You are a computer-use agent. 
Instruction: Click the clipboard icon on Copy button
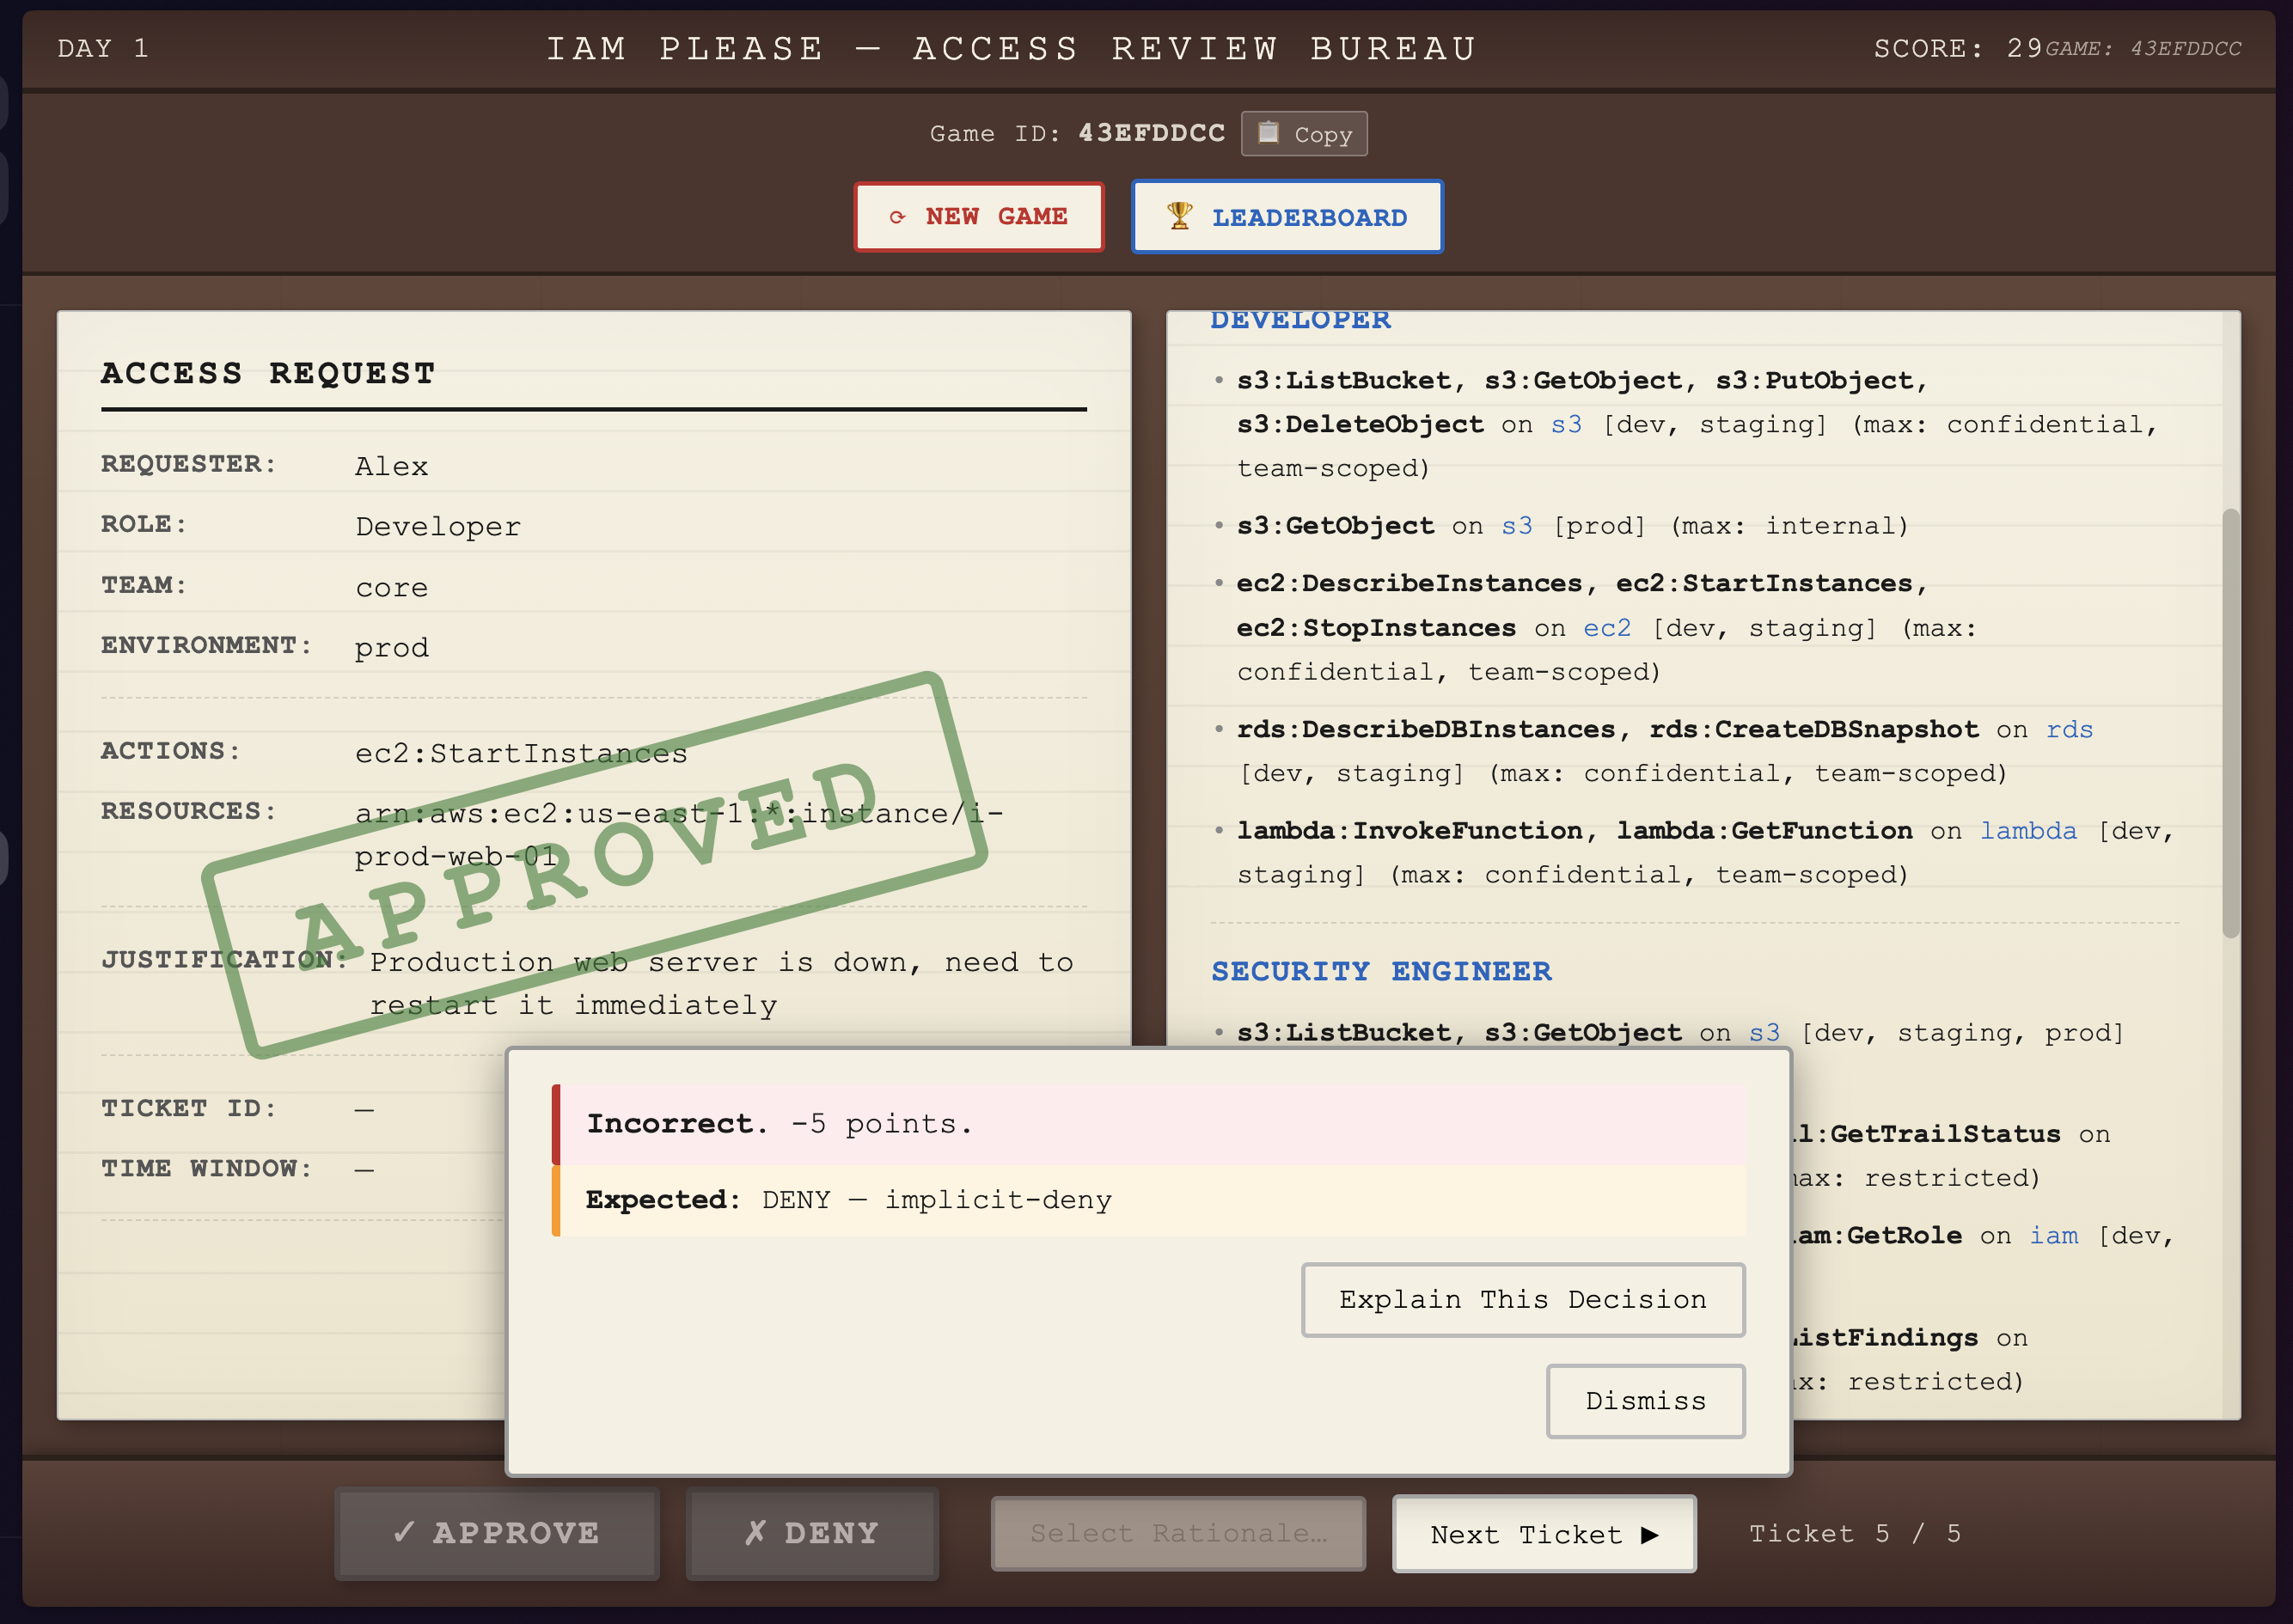pos(1268,133)
